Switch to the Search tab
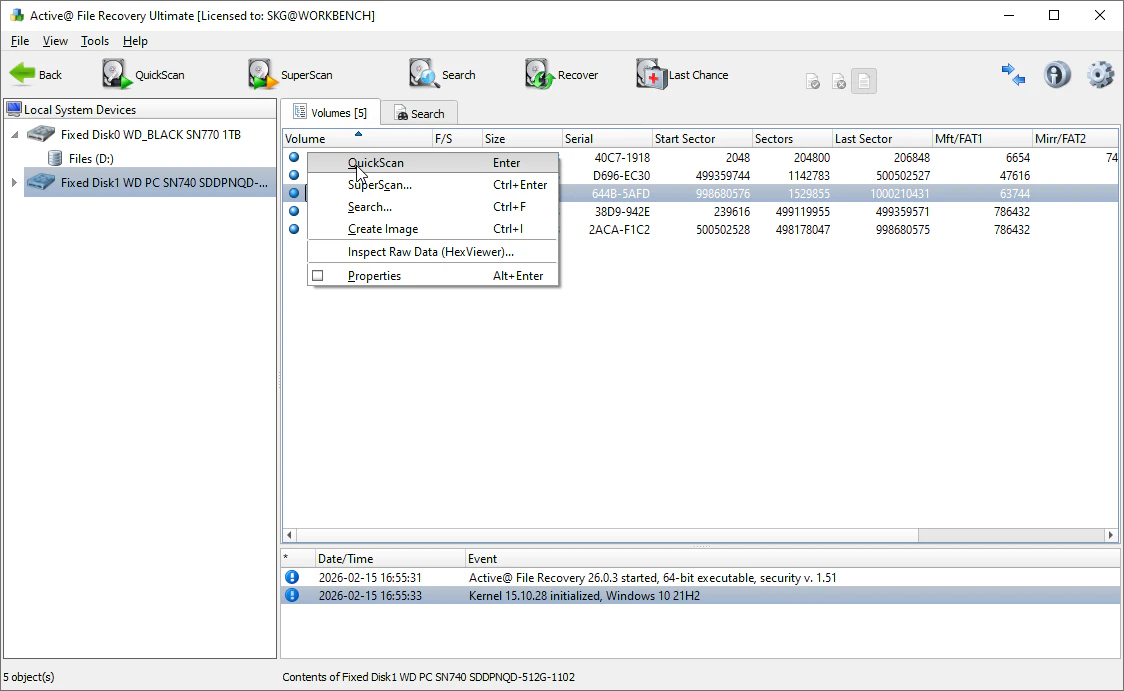1124x691 pixels. click(x=419, y=114)
